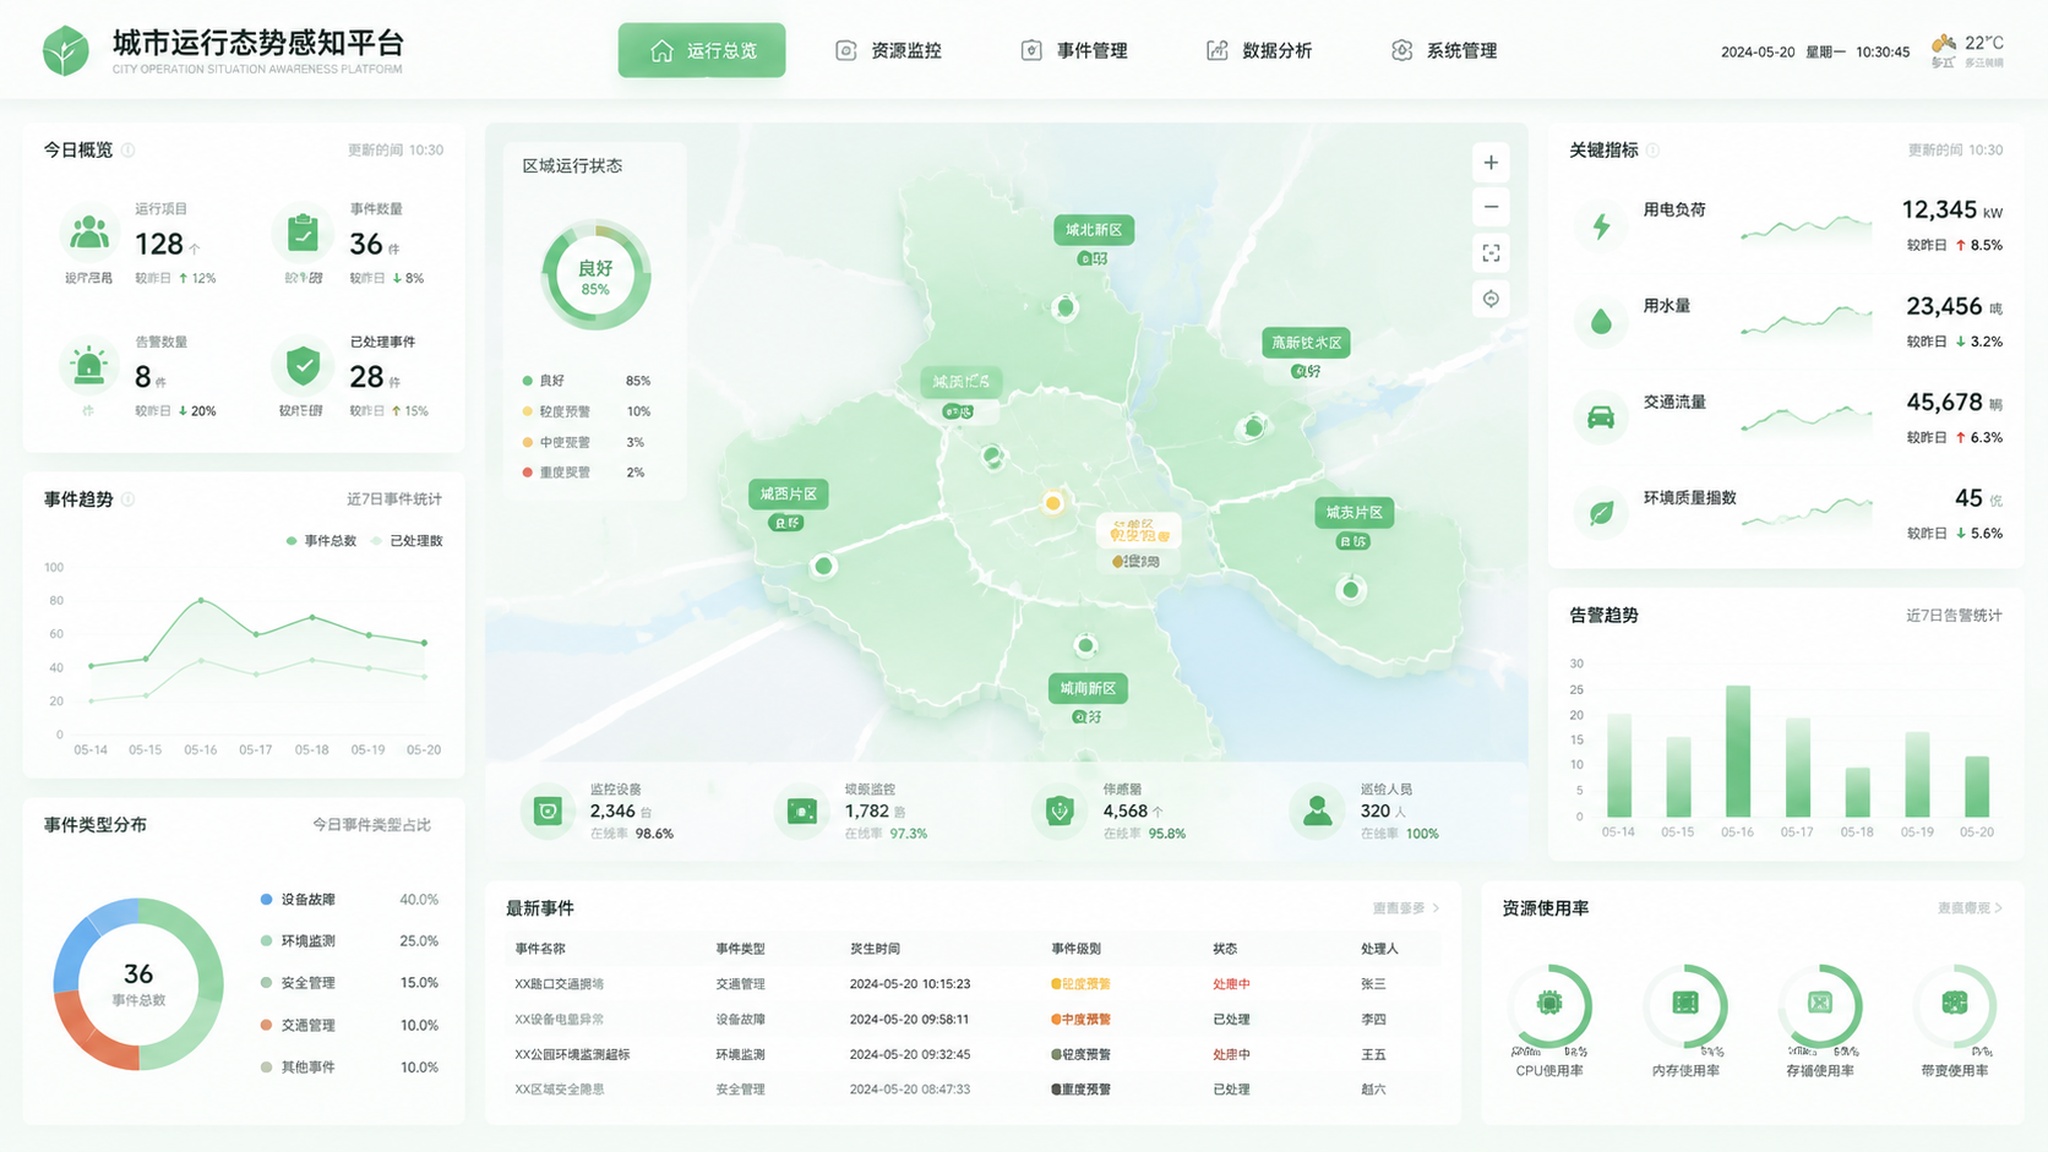Click the yellow warning marker on map

(1053, 502)
